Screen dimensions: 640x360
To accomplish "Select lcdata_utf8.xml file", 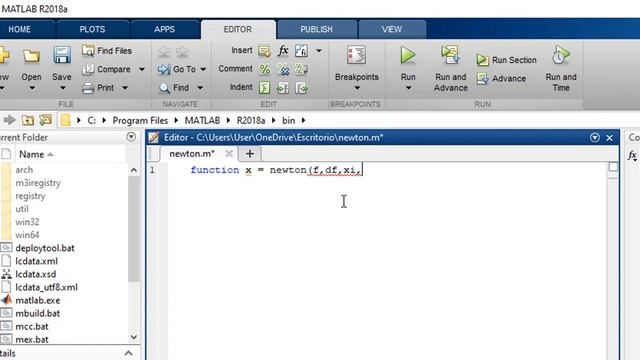I will (46, 287).
